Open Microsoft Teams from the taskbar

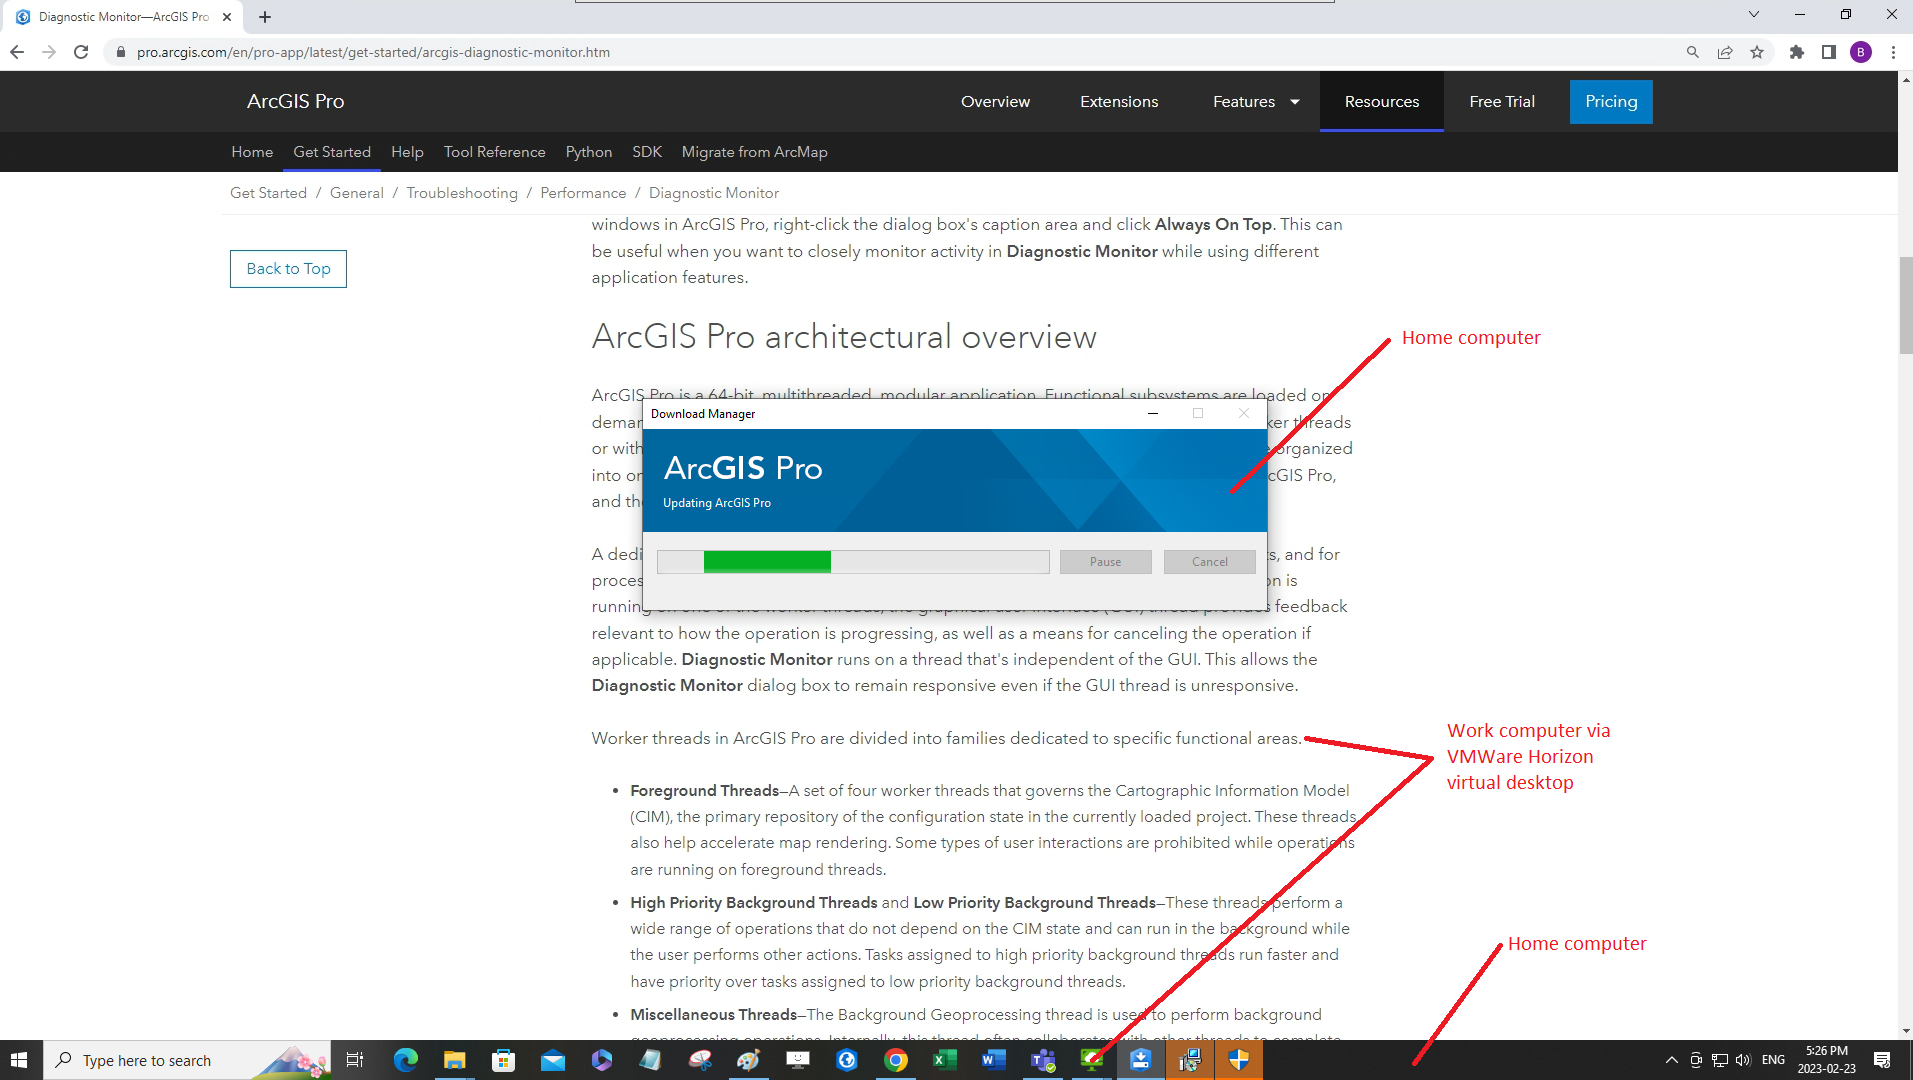tap(1042, 1060)
